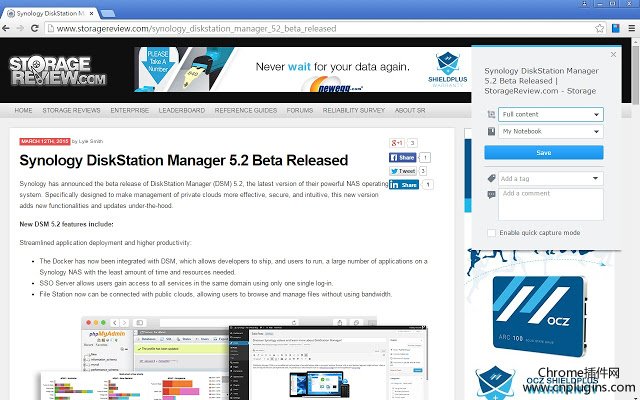Click the article title heading
The width and height of the screenshot is (640, 400).
(184, 160)
